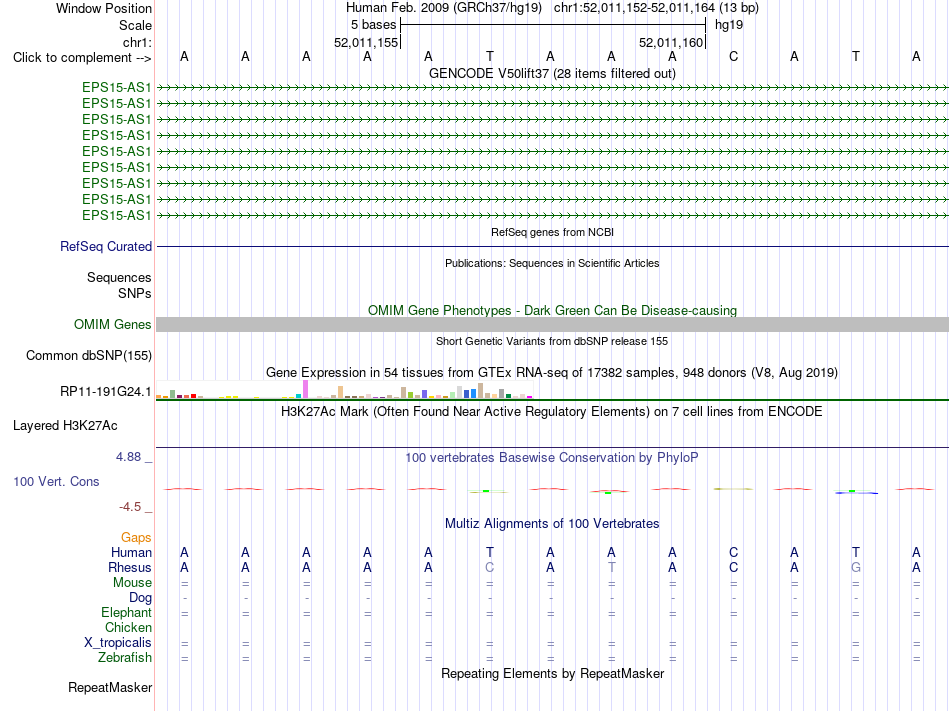The height and width of the screenshot is (711, 950).
Task: Click the blue PhyloP conservation bar
Action: (x=856, y=493)
